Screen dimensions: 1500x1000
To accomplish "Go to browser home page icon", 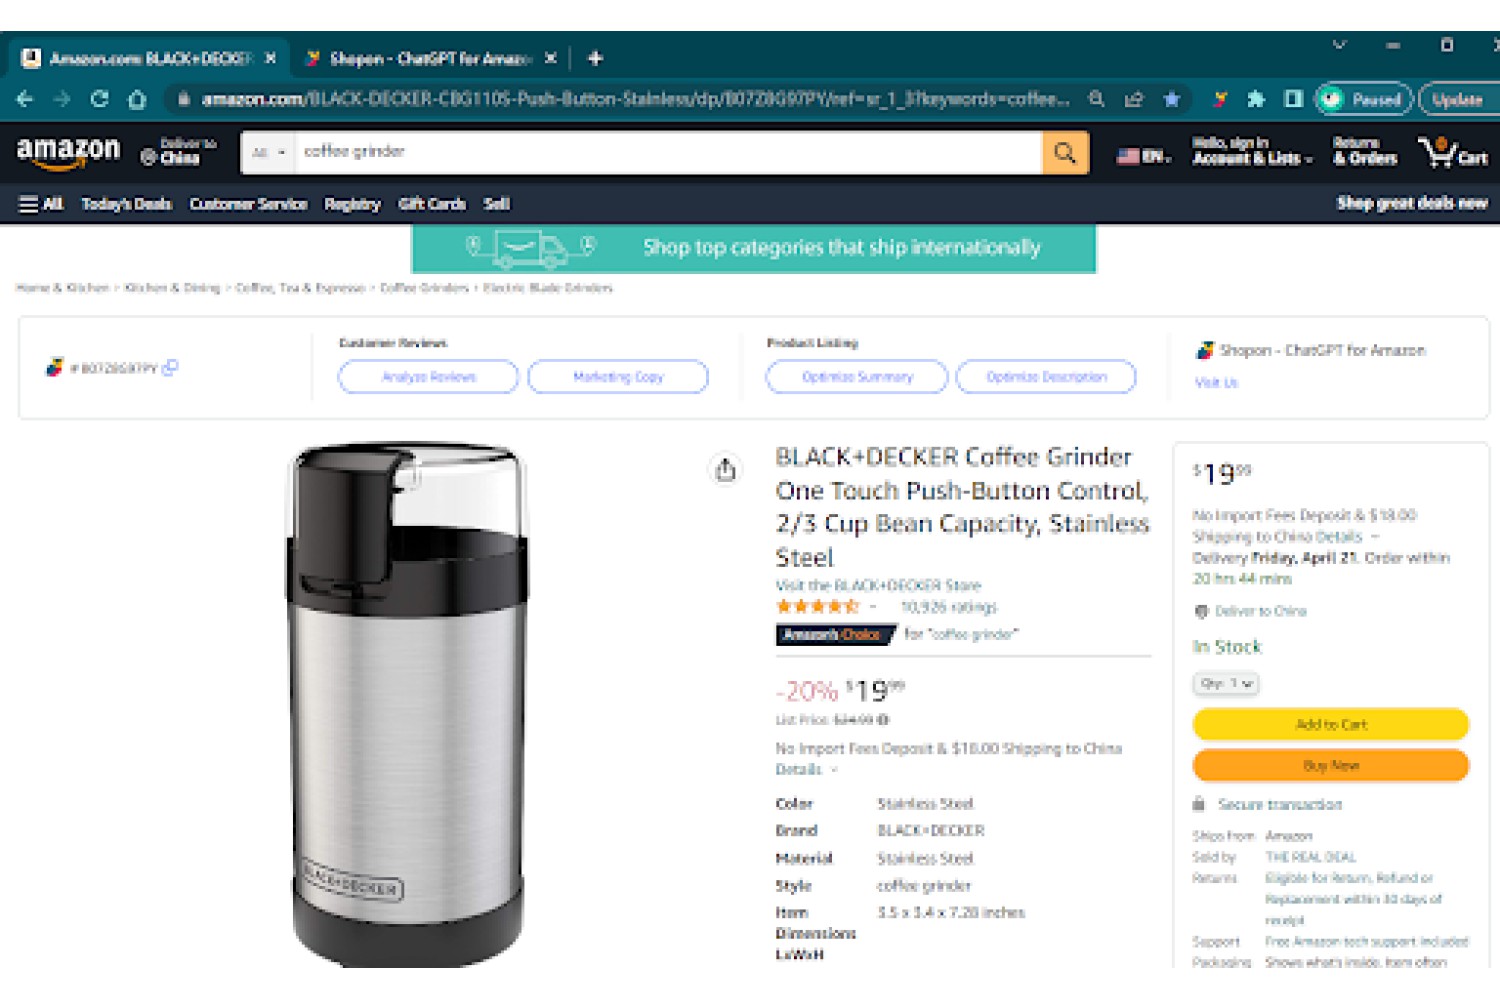I will click(x=137, y=99).
